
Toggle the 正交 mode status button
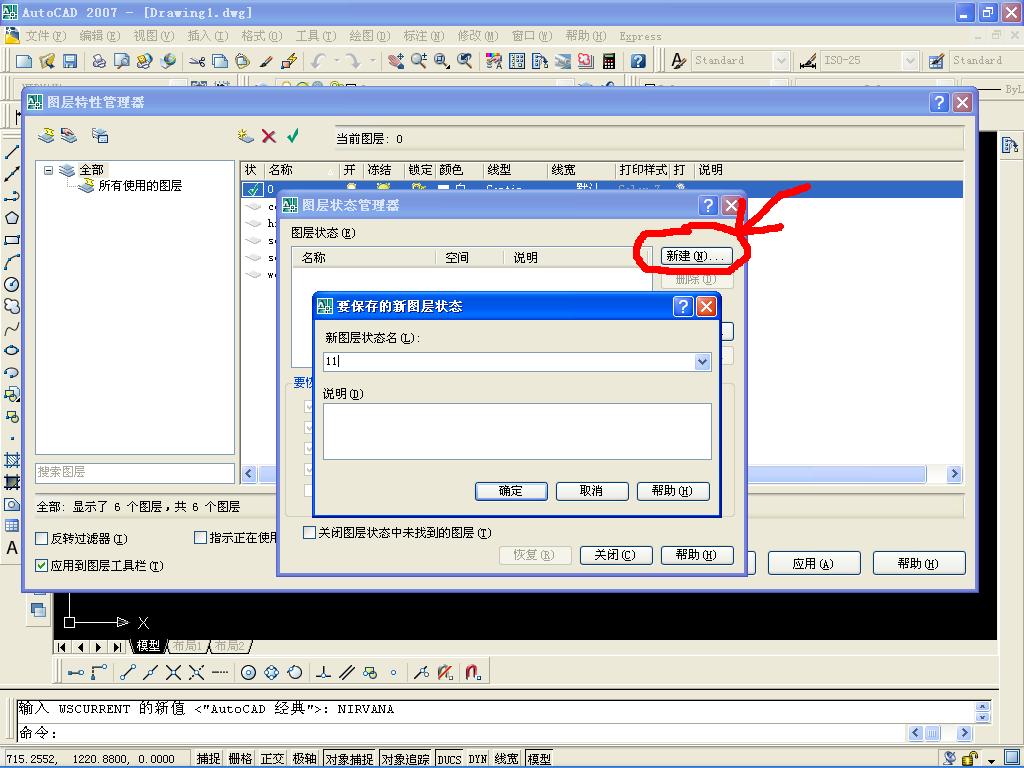tap(272, 758)
